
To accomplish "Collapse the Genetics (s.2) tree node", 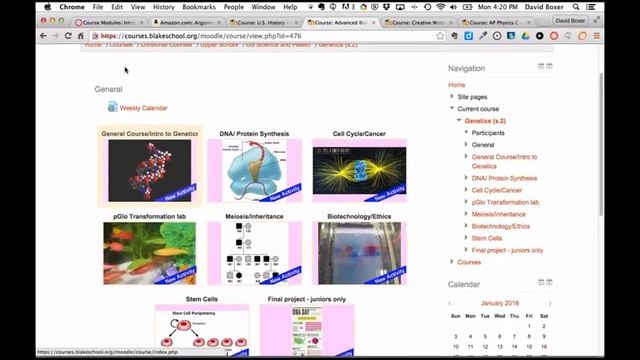I will coord(459,120).
